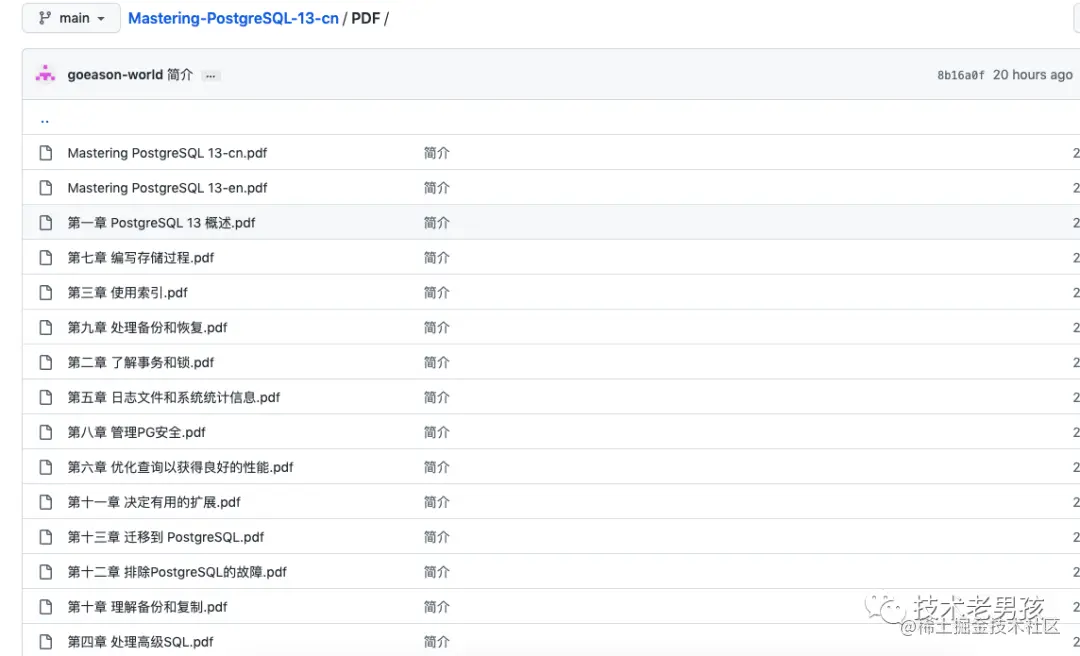Open 简介 commit link for 第九章 处理备份和恢复.pdf

click(x=437, y=327)
